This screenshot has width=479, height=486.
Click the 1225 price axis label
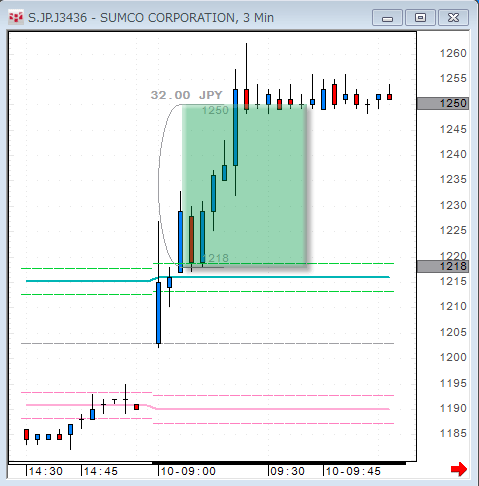tap(453, 230)
